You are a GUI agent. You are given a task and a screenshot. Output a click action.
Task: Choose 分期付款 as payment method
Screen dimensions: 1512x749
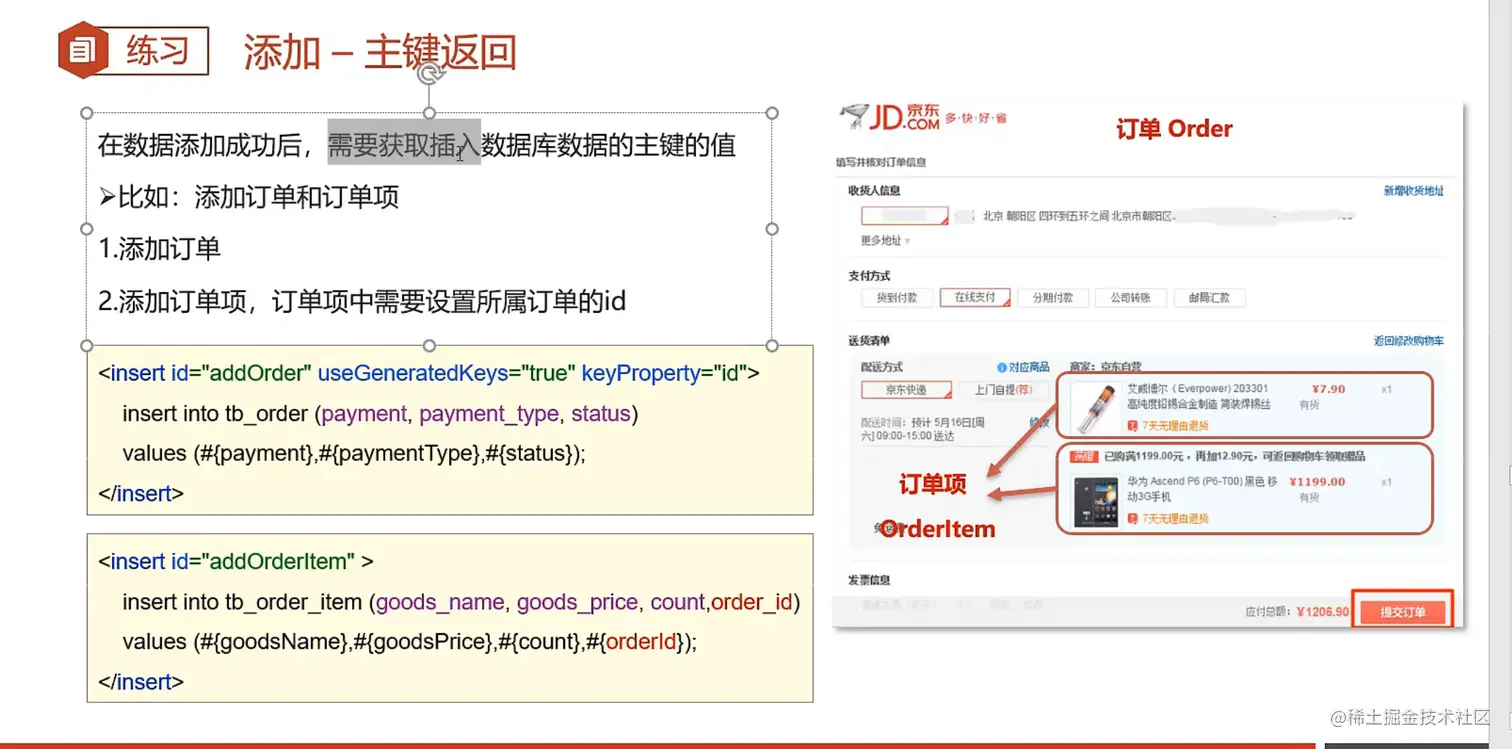[1053, 298]
